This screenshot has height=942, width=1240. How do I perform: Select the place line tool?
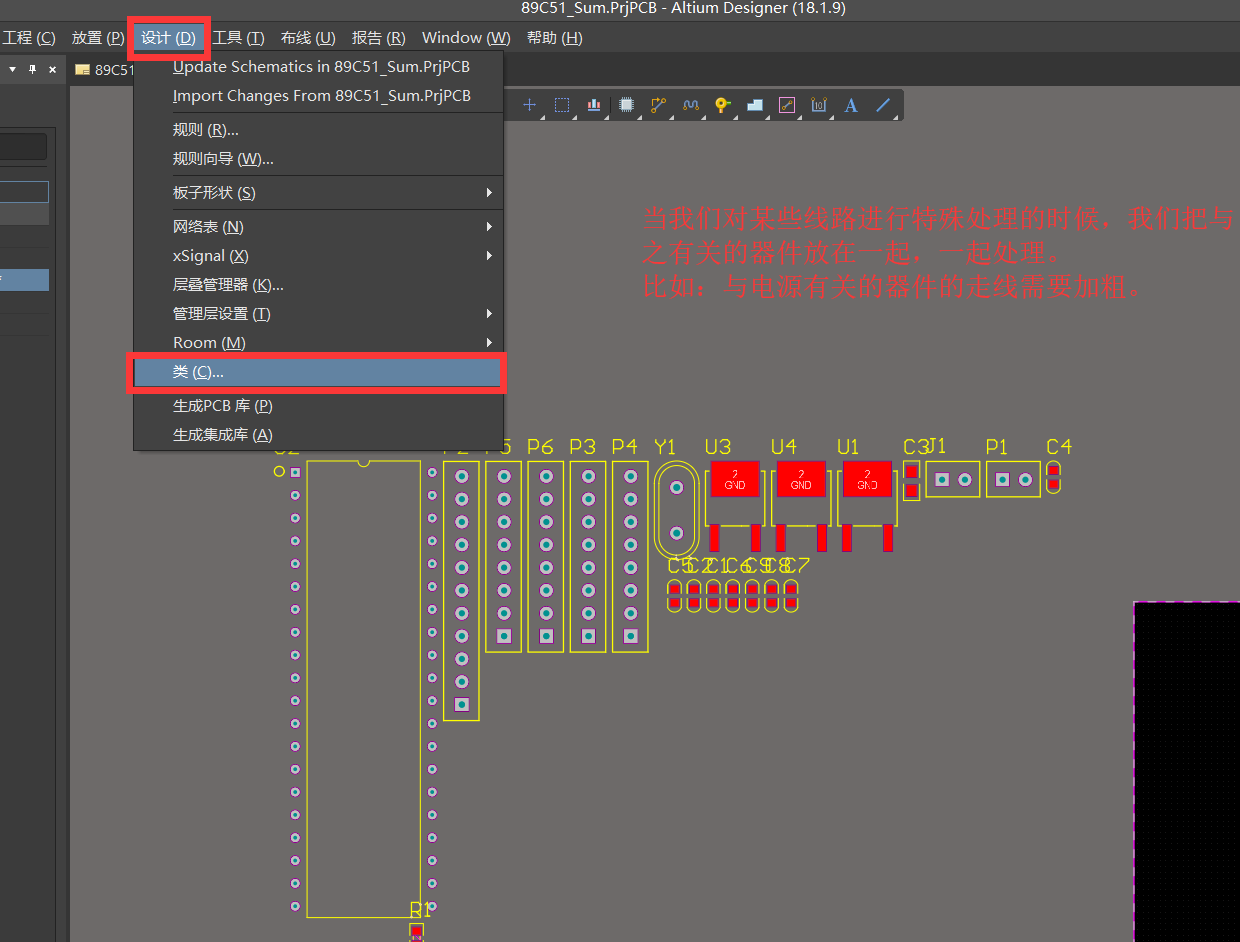coord(883,105)
